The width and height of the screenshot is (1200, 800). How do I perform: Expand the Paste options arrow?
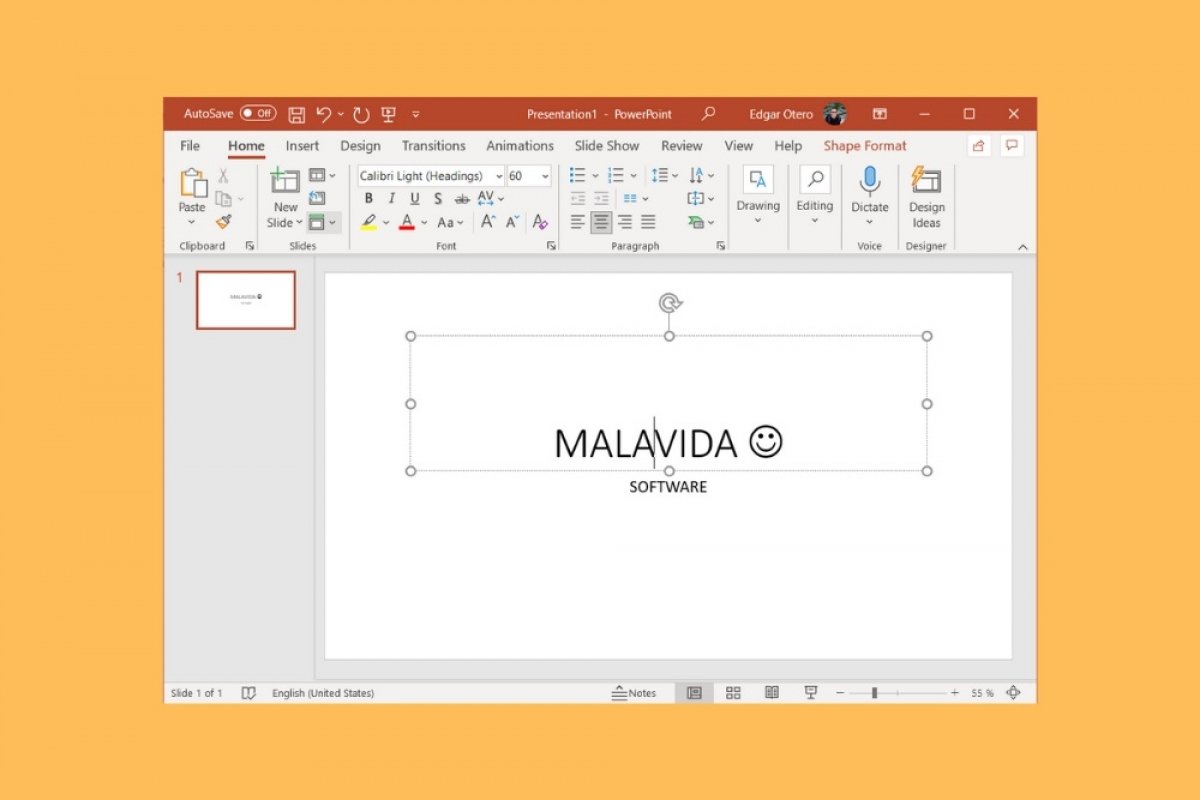coord(192,222)
